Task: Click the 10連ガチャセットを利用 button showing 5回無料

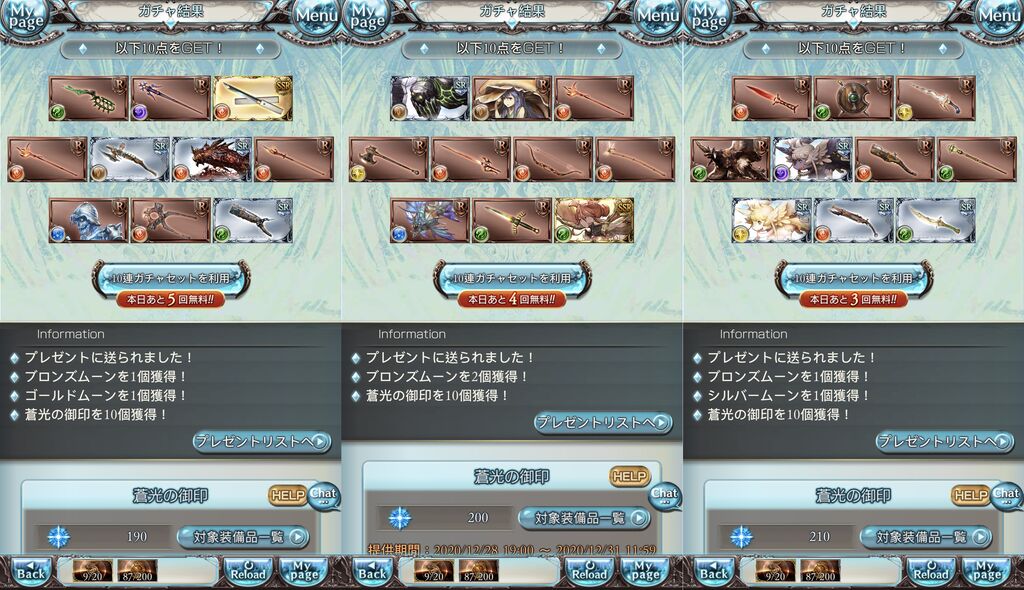Action: pyautogui.click(x=170, y=285)
